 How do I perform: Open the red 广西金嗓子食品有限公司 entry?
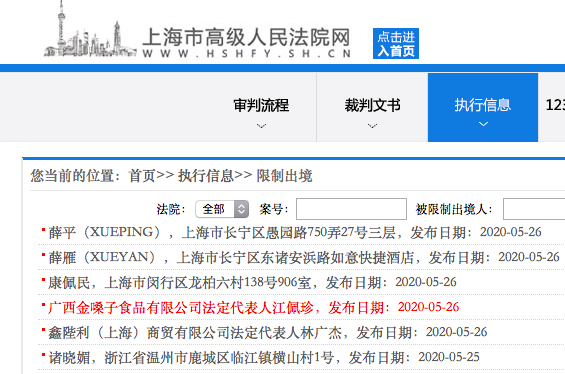coord(254,307)
